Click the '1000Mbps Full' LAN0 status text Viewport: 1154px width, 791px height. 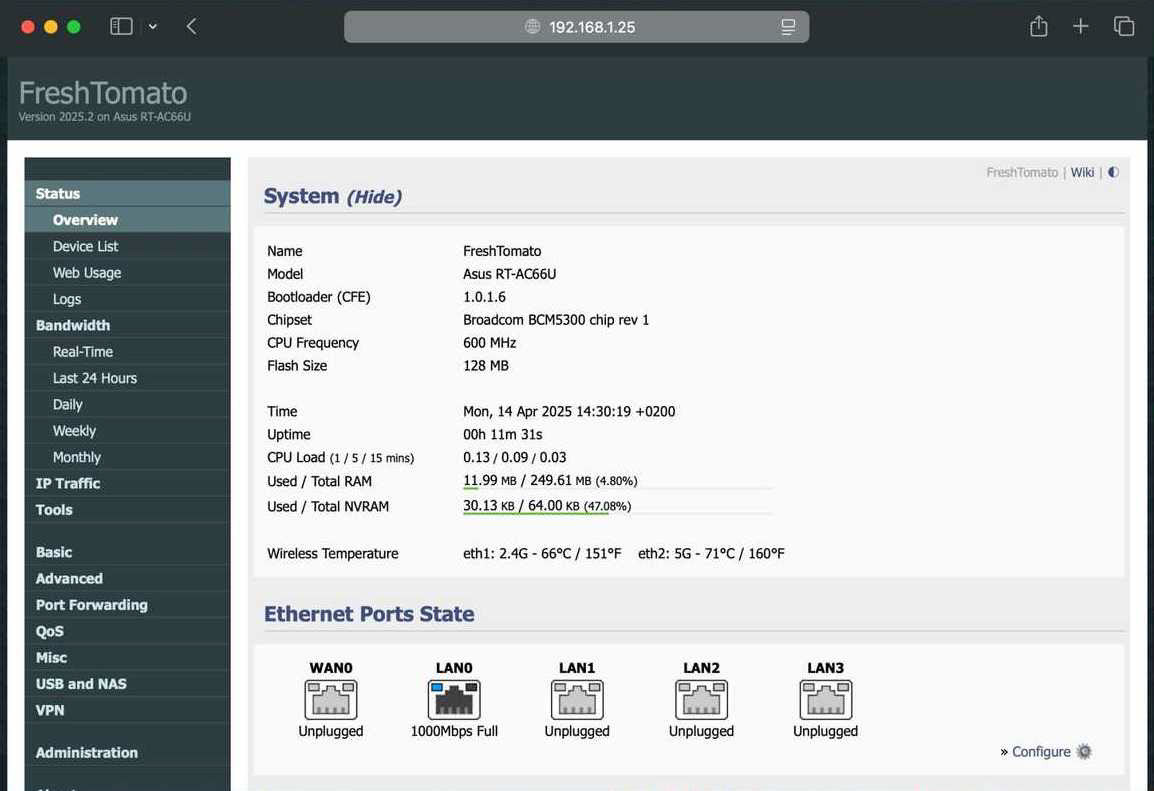(x=454, y=731)
